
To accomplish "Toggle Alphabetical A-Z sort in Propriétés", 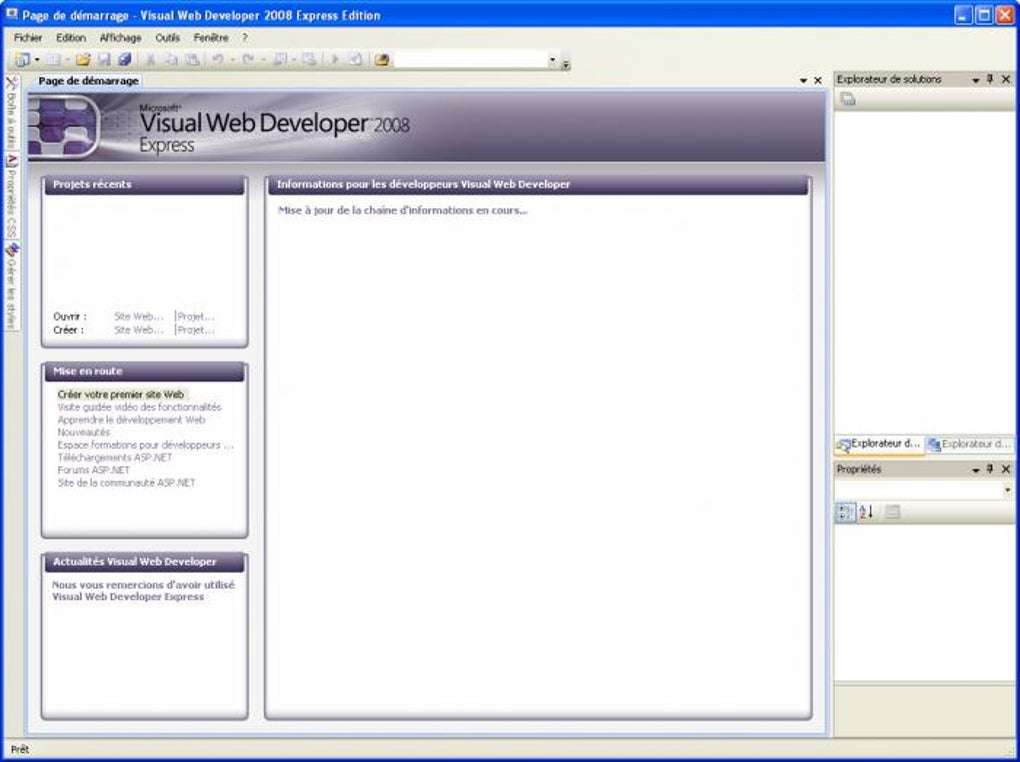I will coord(866,512).
